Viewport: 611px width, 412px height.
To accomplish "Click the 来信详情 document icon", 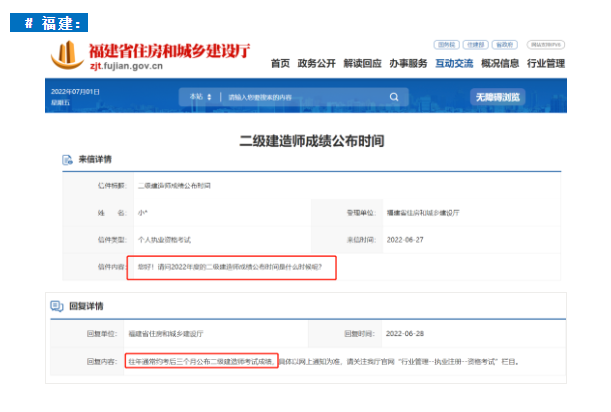I will point(67,160).
